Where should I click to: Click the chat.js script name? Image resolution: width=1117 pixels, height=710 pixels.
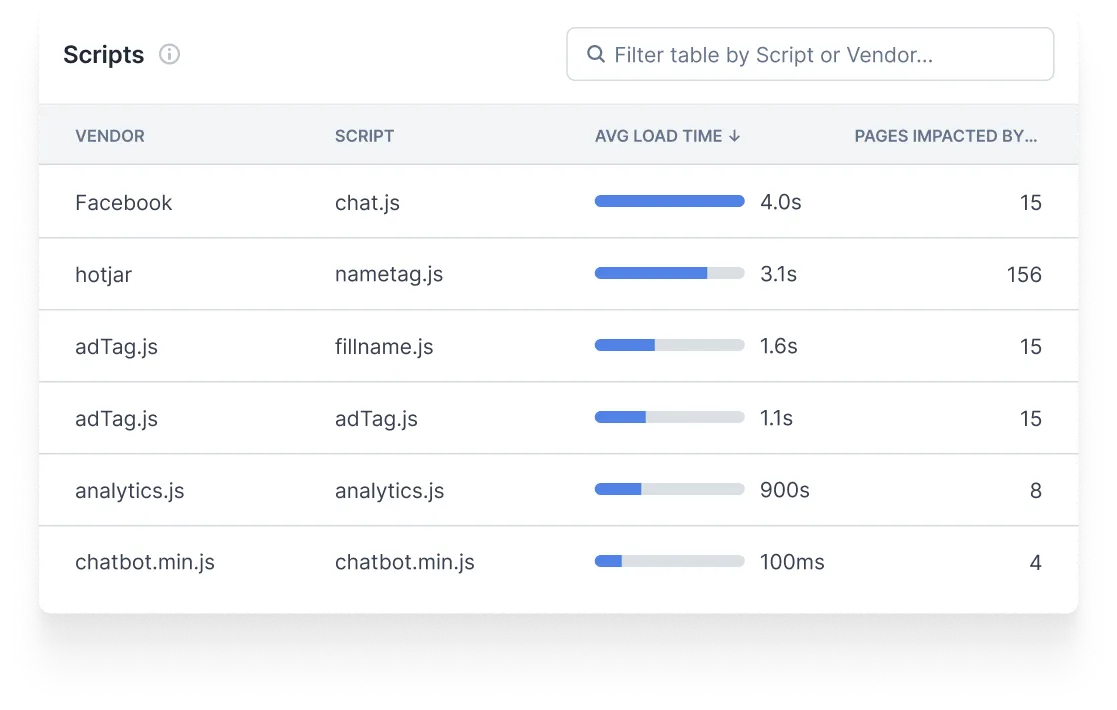[x=367, y=203]
